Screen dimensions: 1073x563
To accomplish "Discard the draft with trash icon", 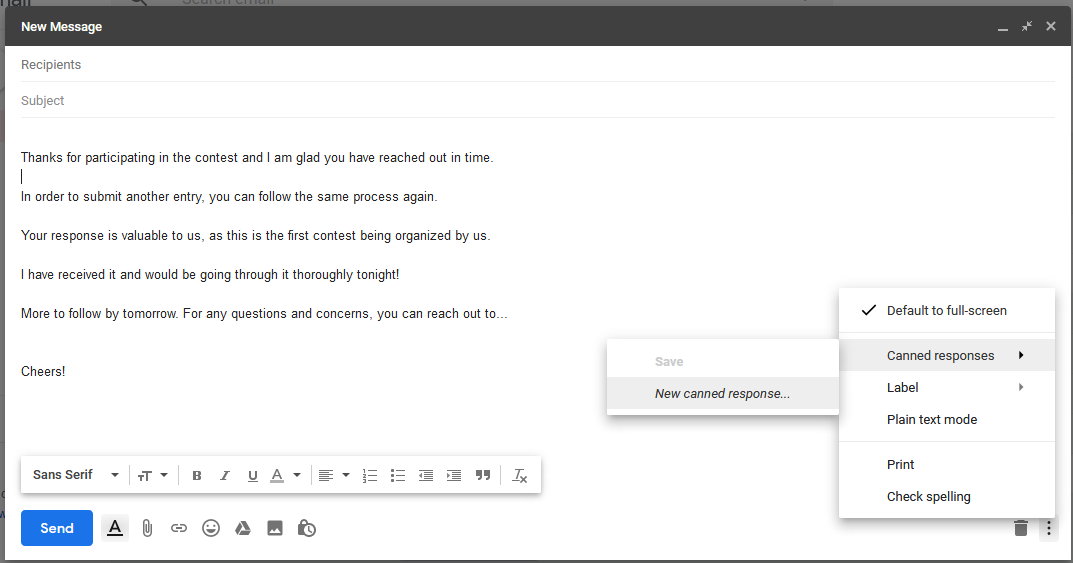I will 1020,527.
